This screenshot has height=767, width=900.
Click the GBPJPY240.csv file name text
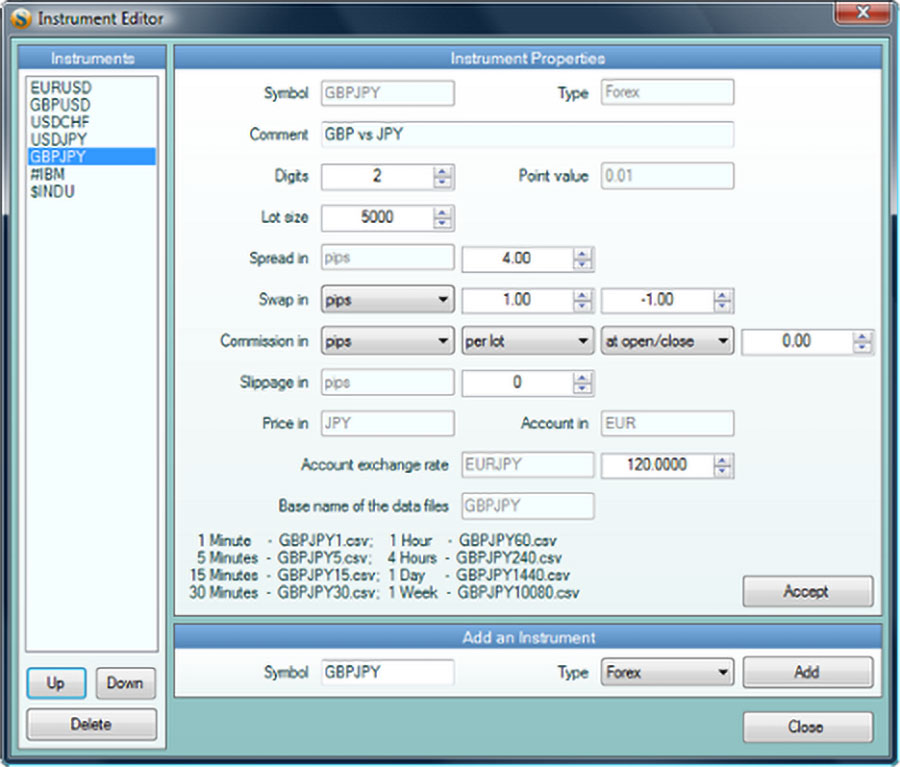[509, 557]
